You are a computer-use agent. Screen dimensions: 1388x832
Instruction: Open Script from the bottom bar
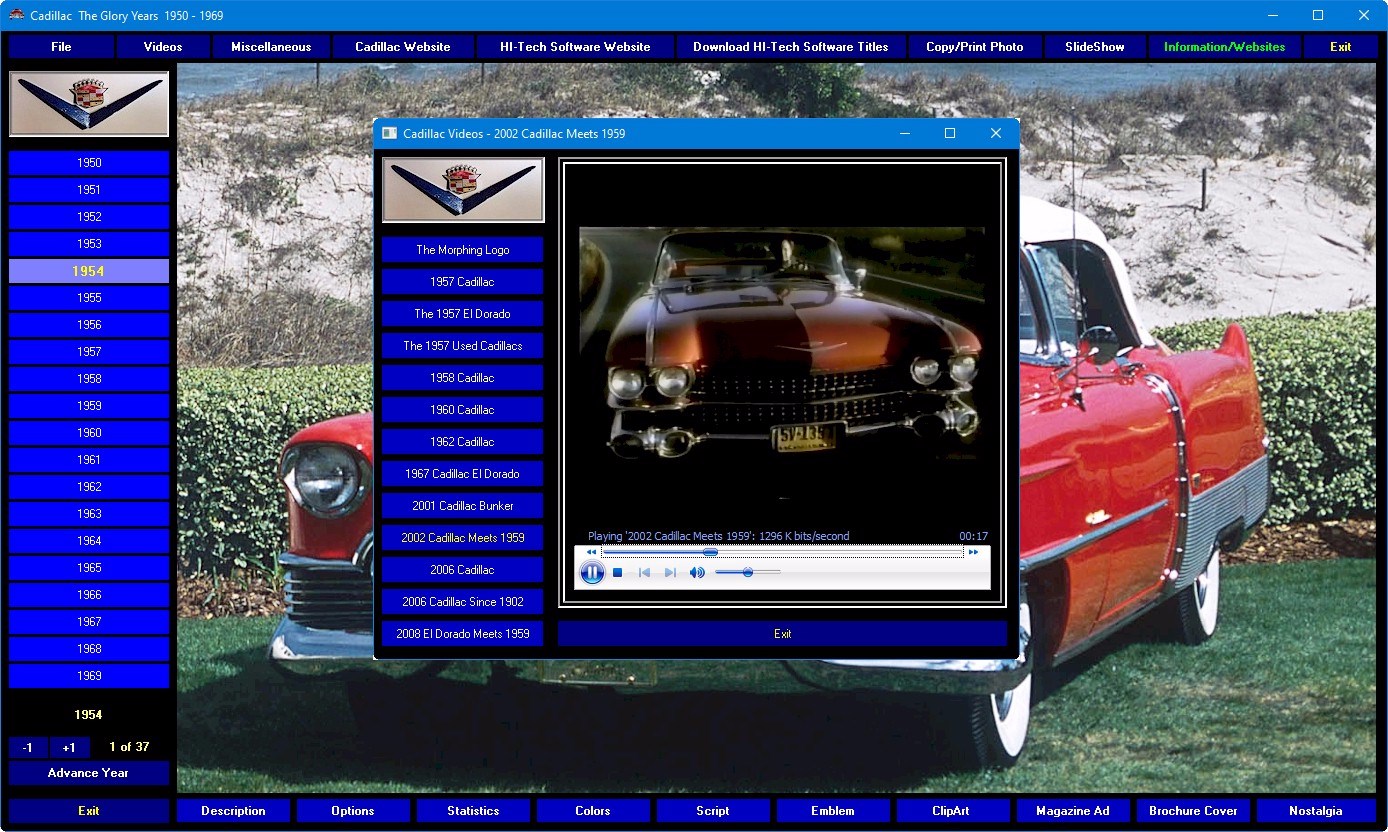click(x=713, y=811)
